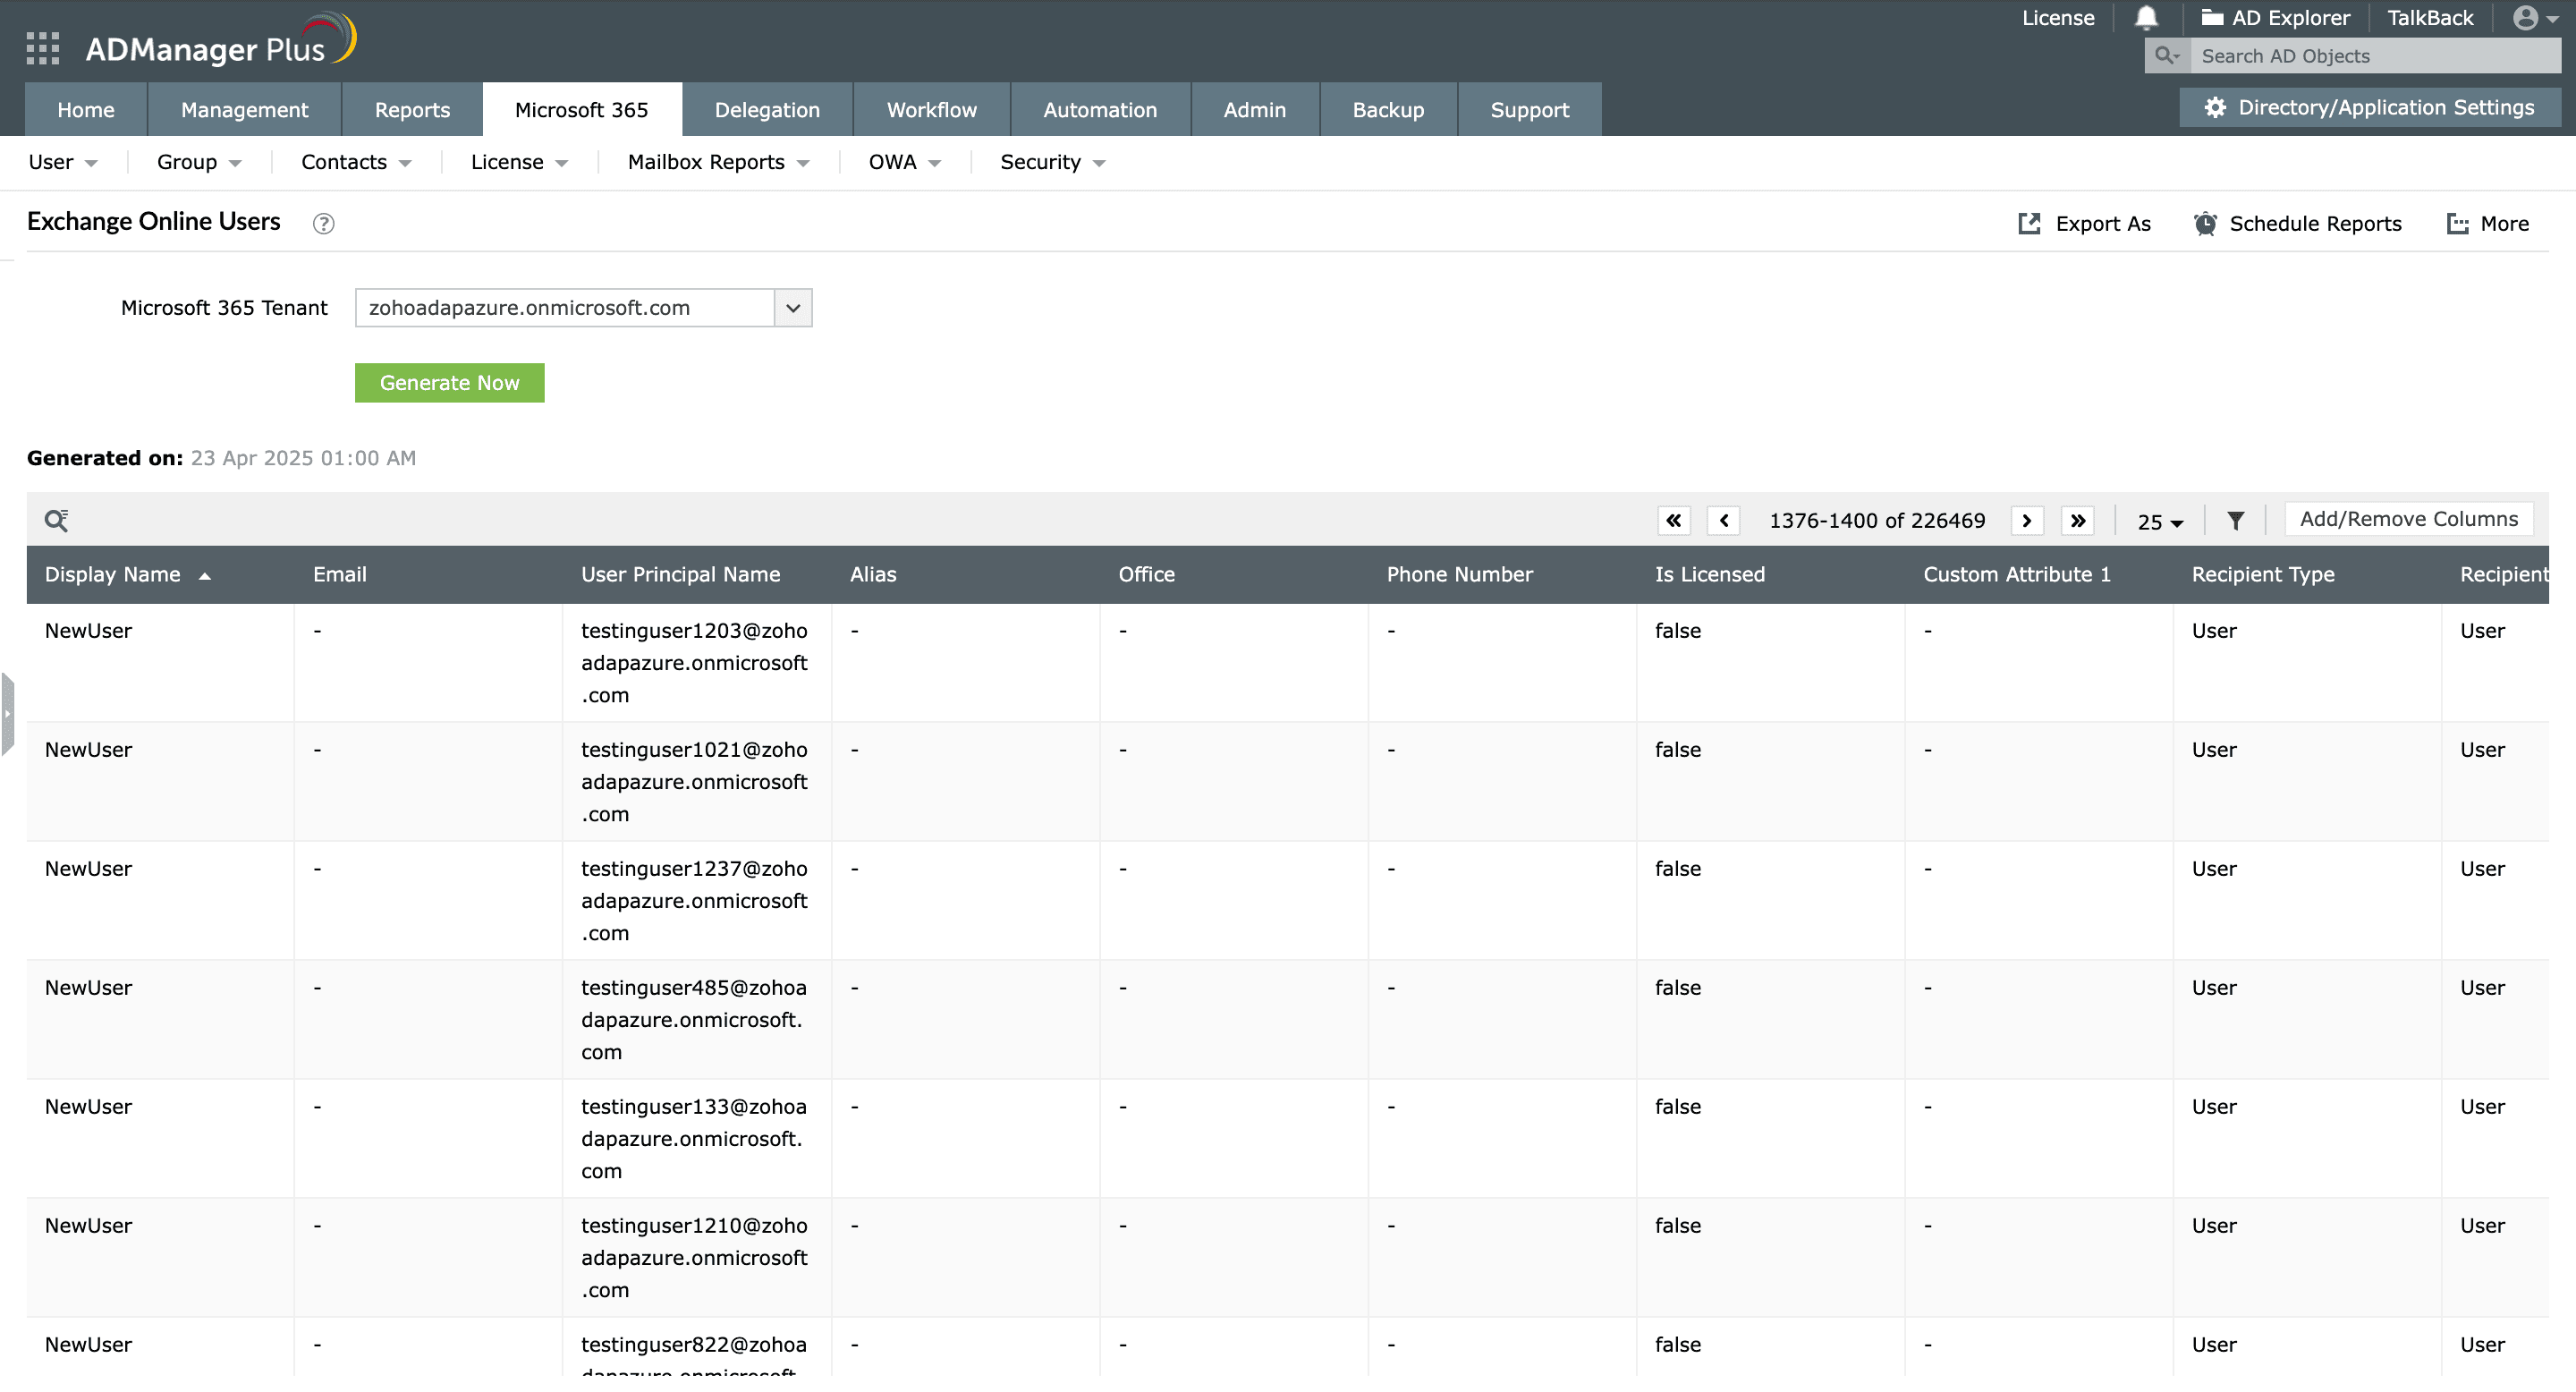Jump to last page icon
The height and width of the screenshot is (1392, 2576).
[2078, 520]
